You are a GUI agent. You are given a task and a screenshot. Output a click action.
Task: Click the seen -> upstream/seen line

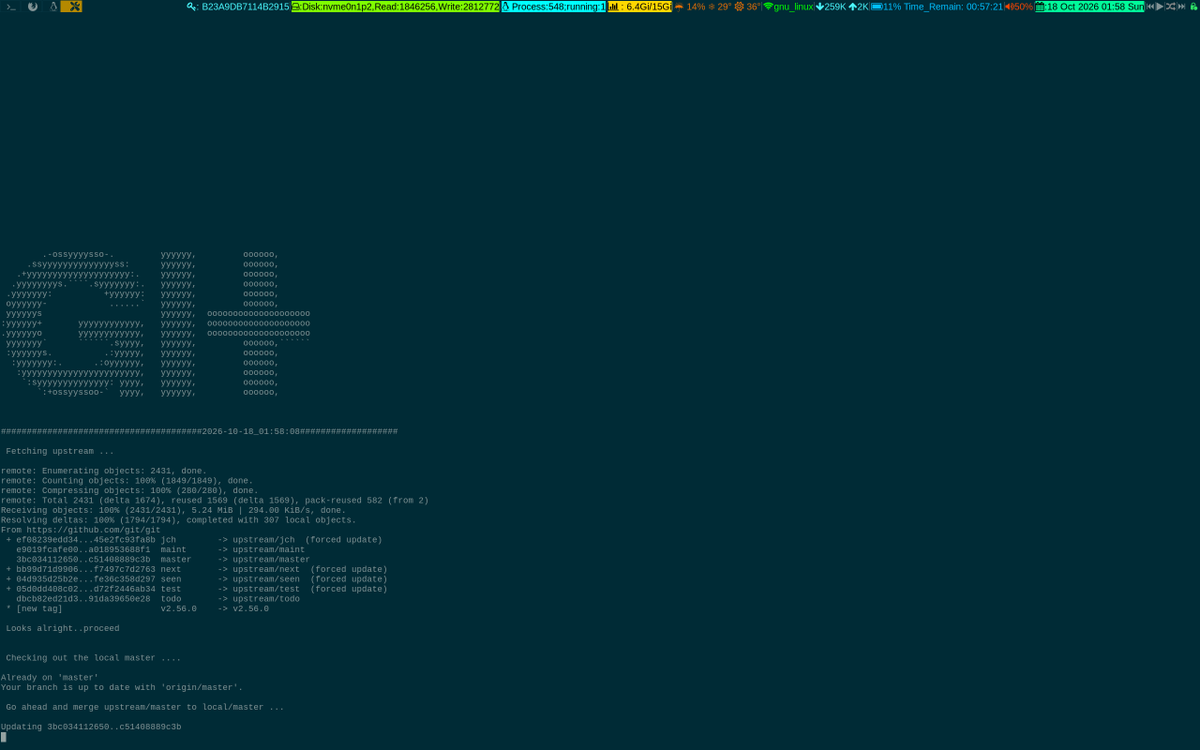[x=197, y=580]
